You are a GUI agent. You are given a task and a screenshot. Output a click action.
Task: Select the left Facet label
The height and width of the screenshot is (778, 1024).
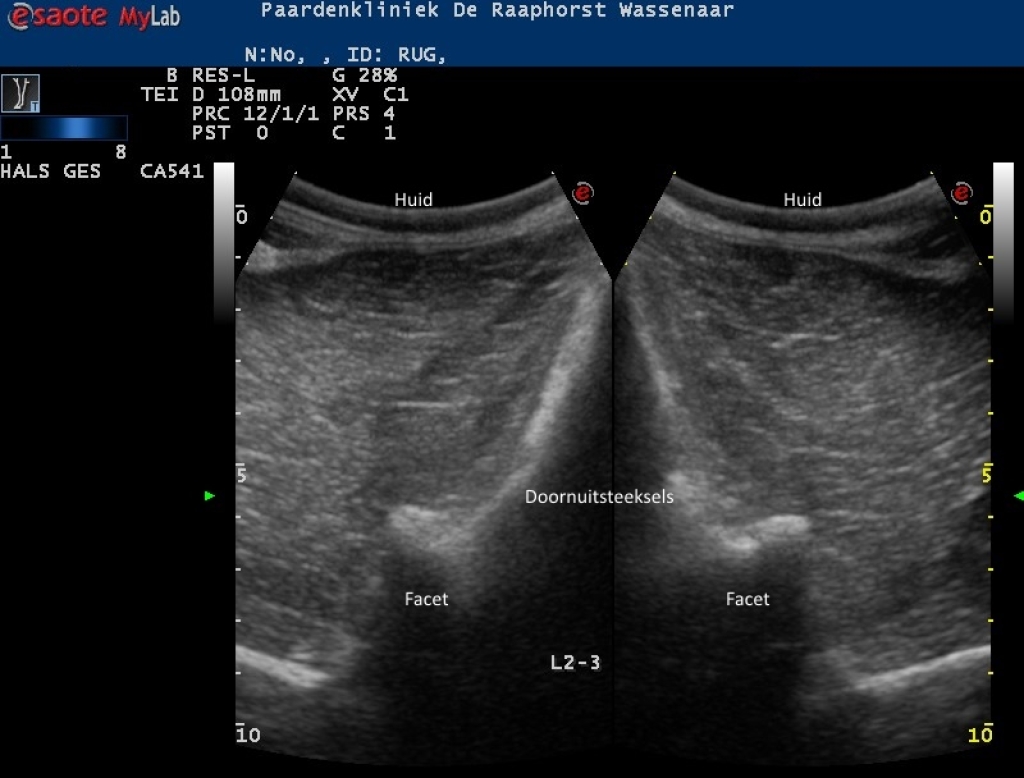[x=426, y=599]
